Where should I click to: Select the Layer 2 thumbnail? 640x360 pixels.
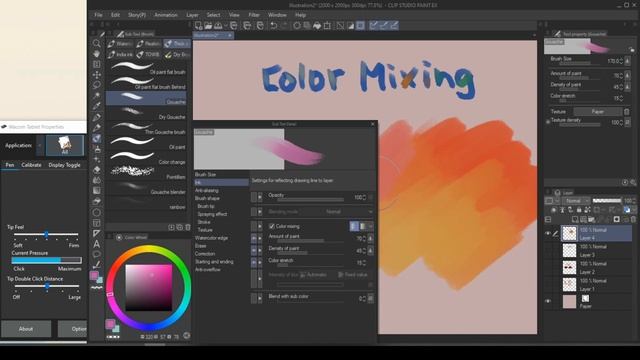pyautogui.click(x=569, y=268)
